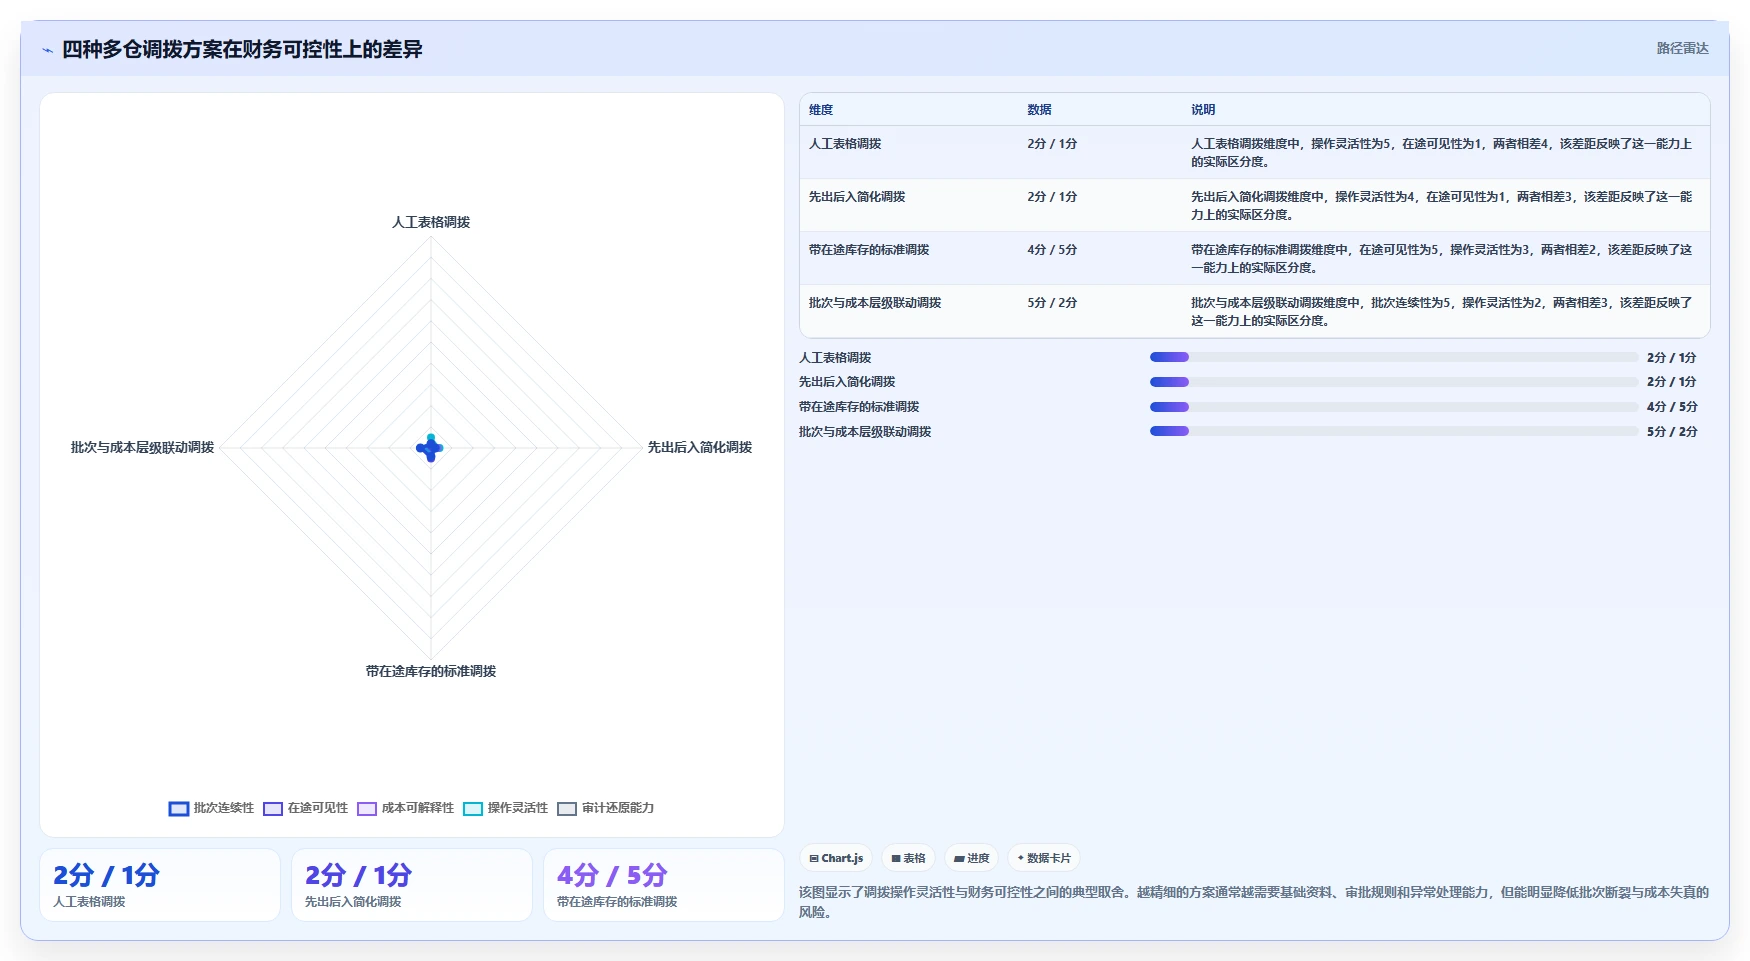This screenshot has width=1750, height=961.
Task: Click 批次与成本层级联动调拨 label in the progress list
Action: pyautogui.click(x=865, y=432)
